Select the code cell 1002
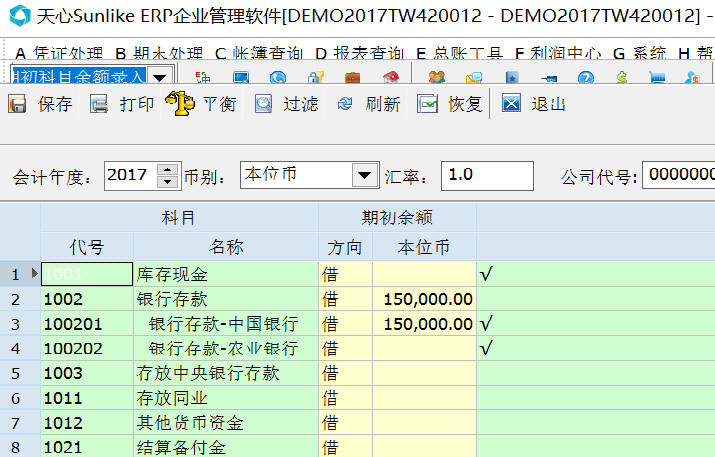 [x=87, y=299]
